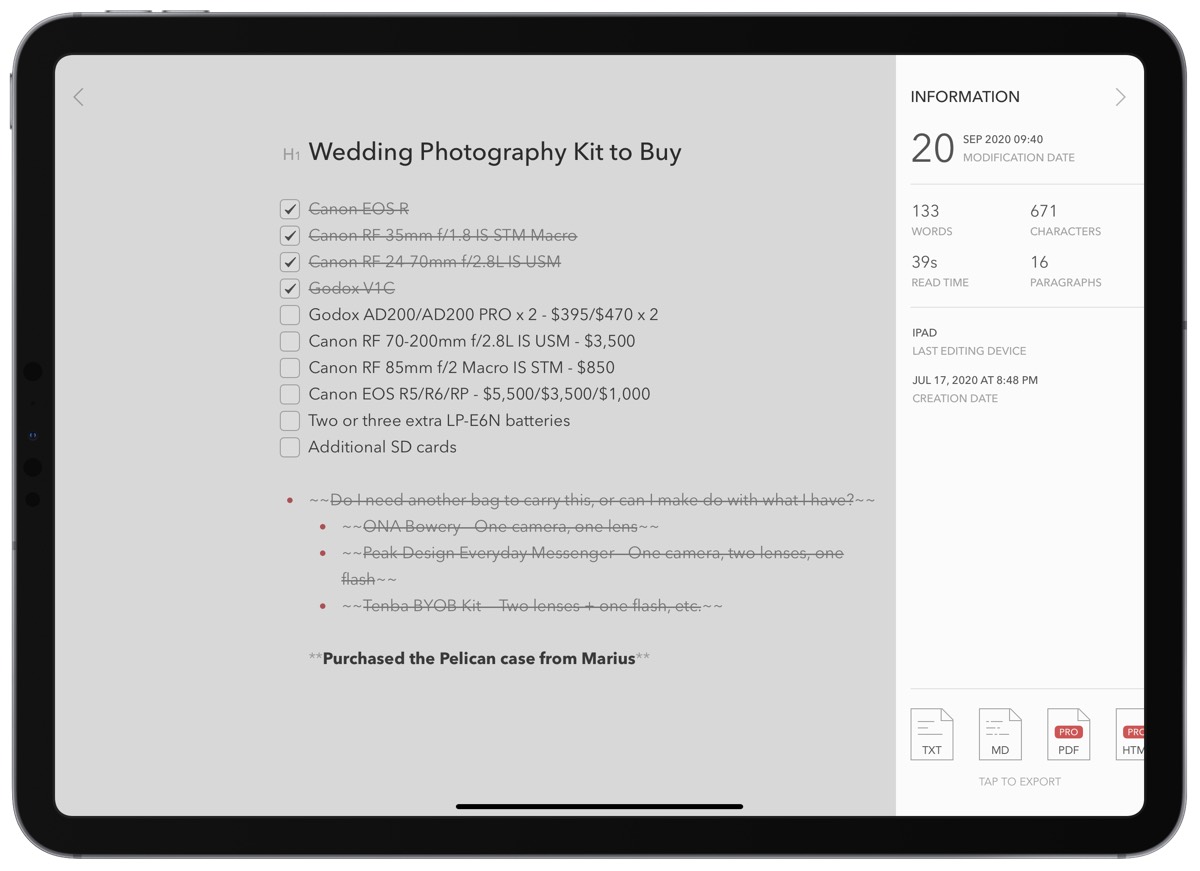Image resolution: width=1200 pixels, height=871 pixels.
Task: Uncheck the Godox V1C checkbox
Action: [x=290, y=288]
